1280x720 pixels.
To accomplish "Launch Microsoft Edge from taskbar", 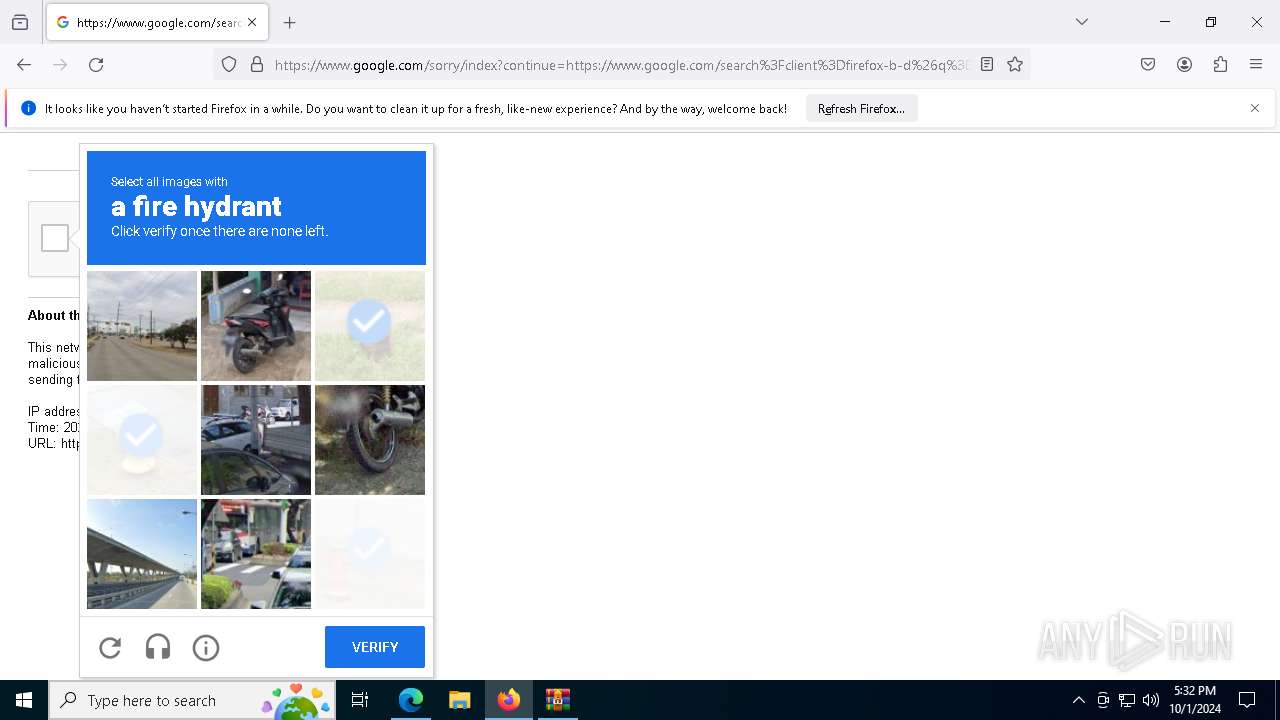I will (x=411, y=700).
